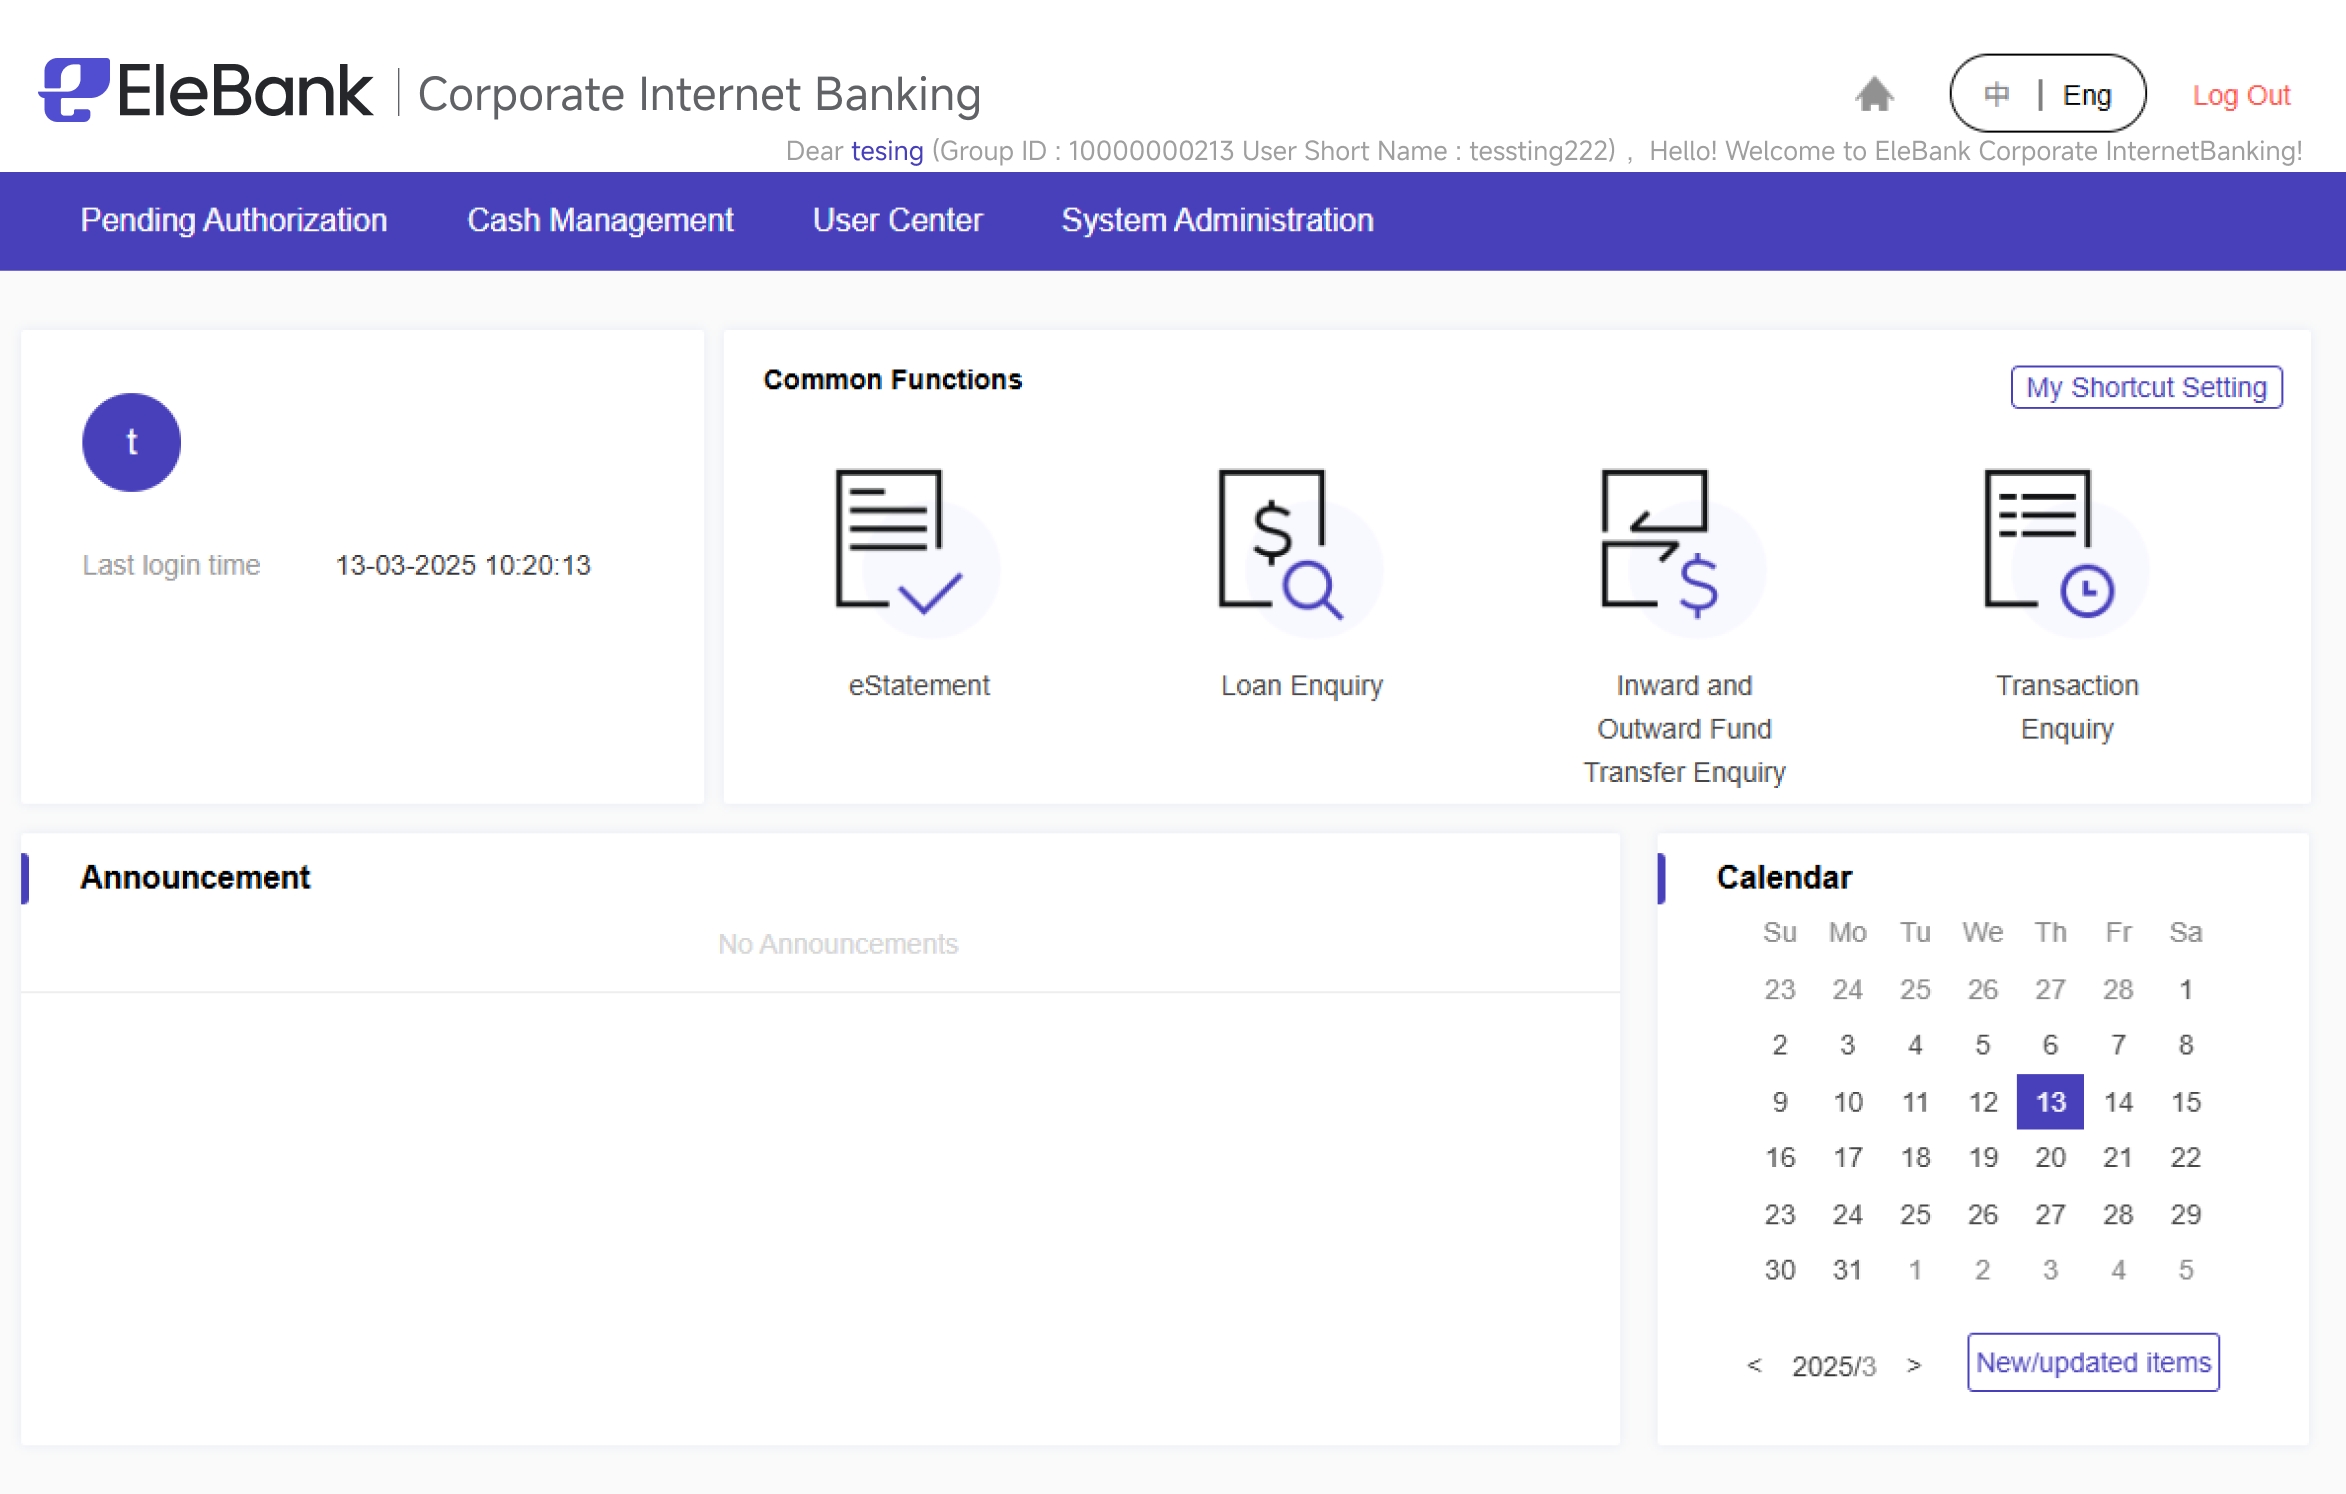This screenshot has width=2346, height=1494.
Task: Click the My Shortcut Setting button
Action: [2146, 387]
